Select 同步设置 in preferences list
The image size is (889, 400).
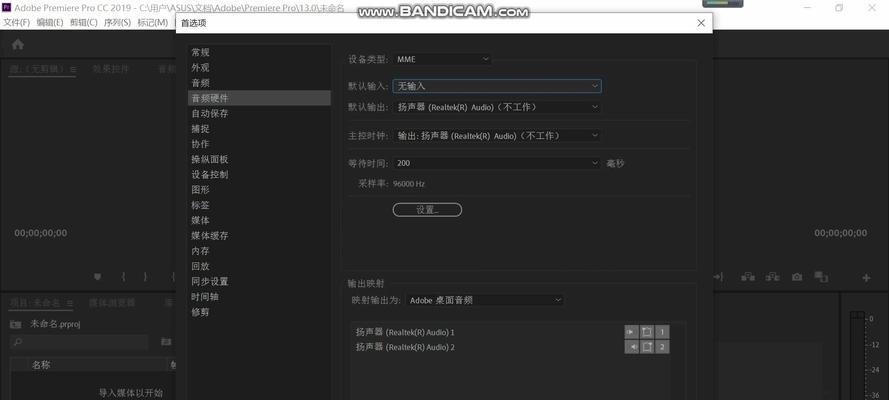point(259,282)
